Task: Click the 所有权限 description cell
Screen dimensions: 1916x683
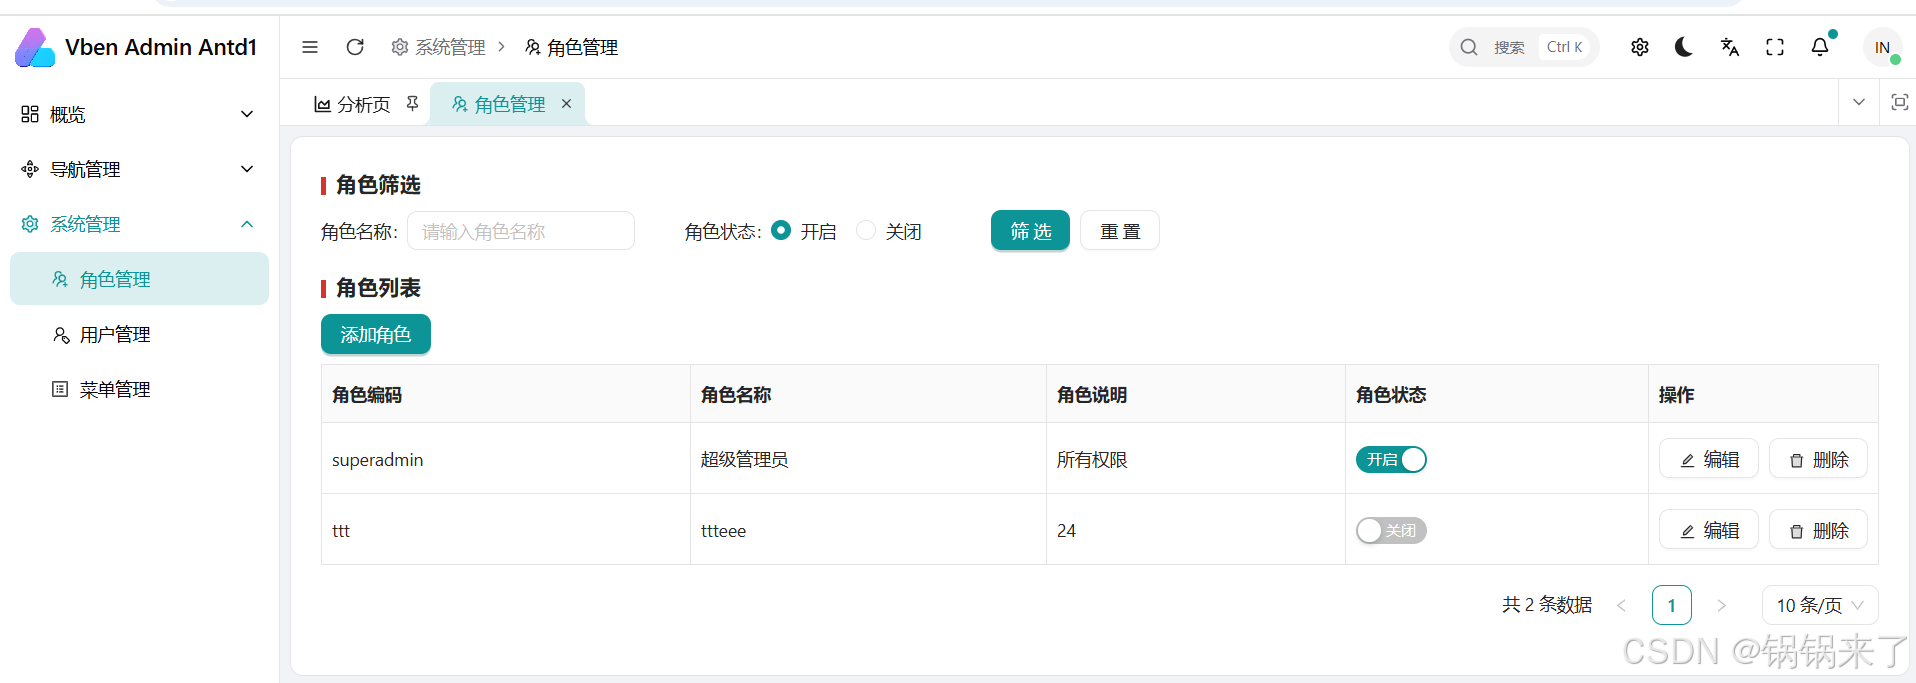Action: [x=1196, y=459]
